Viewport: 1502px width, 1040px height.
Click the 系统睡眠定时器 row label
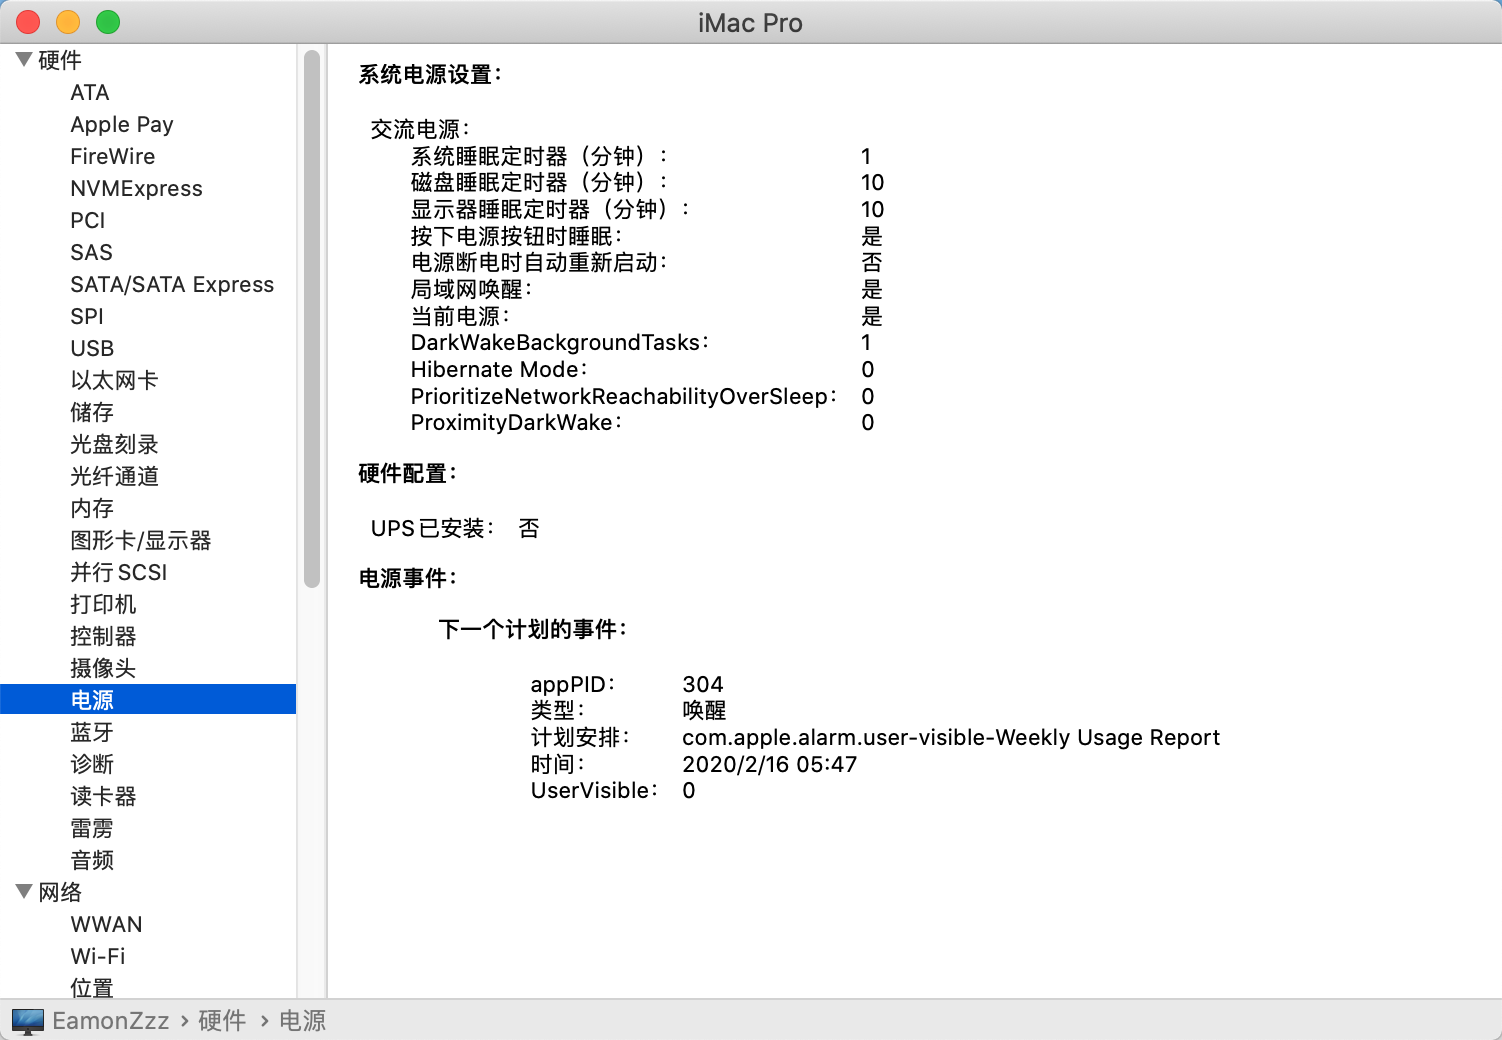539,156
